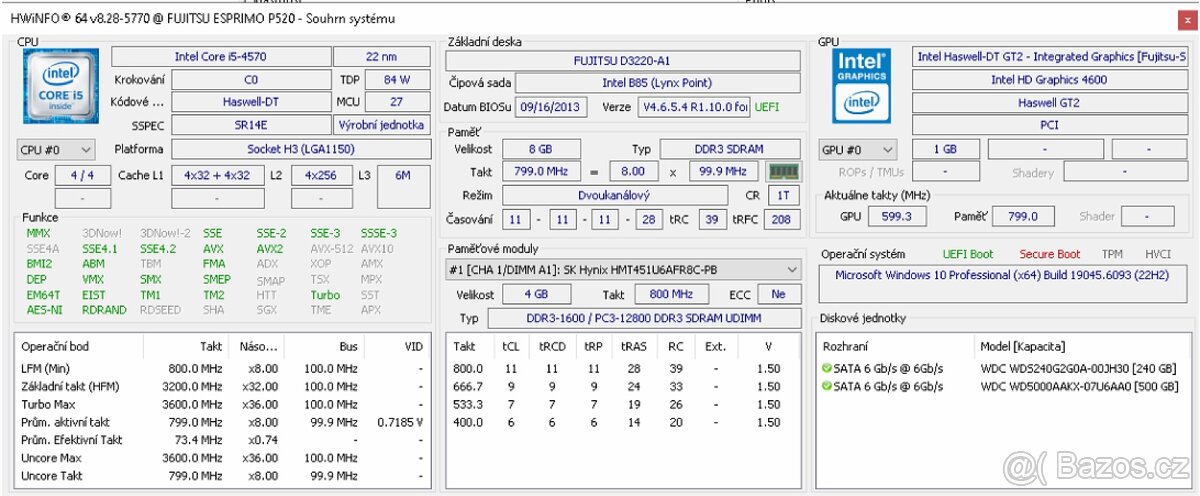Select the DDR3 SDRAM memory type field
This screenshot has height=496, width=1200.
click(731, 149)
